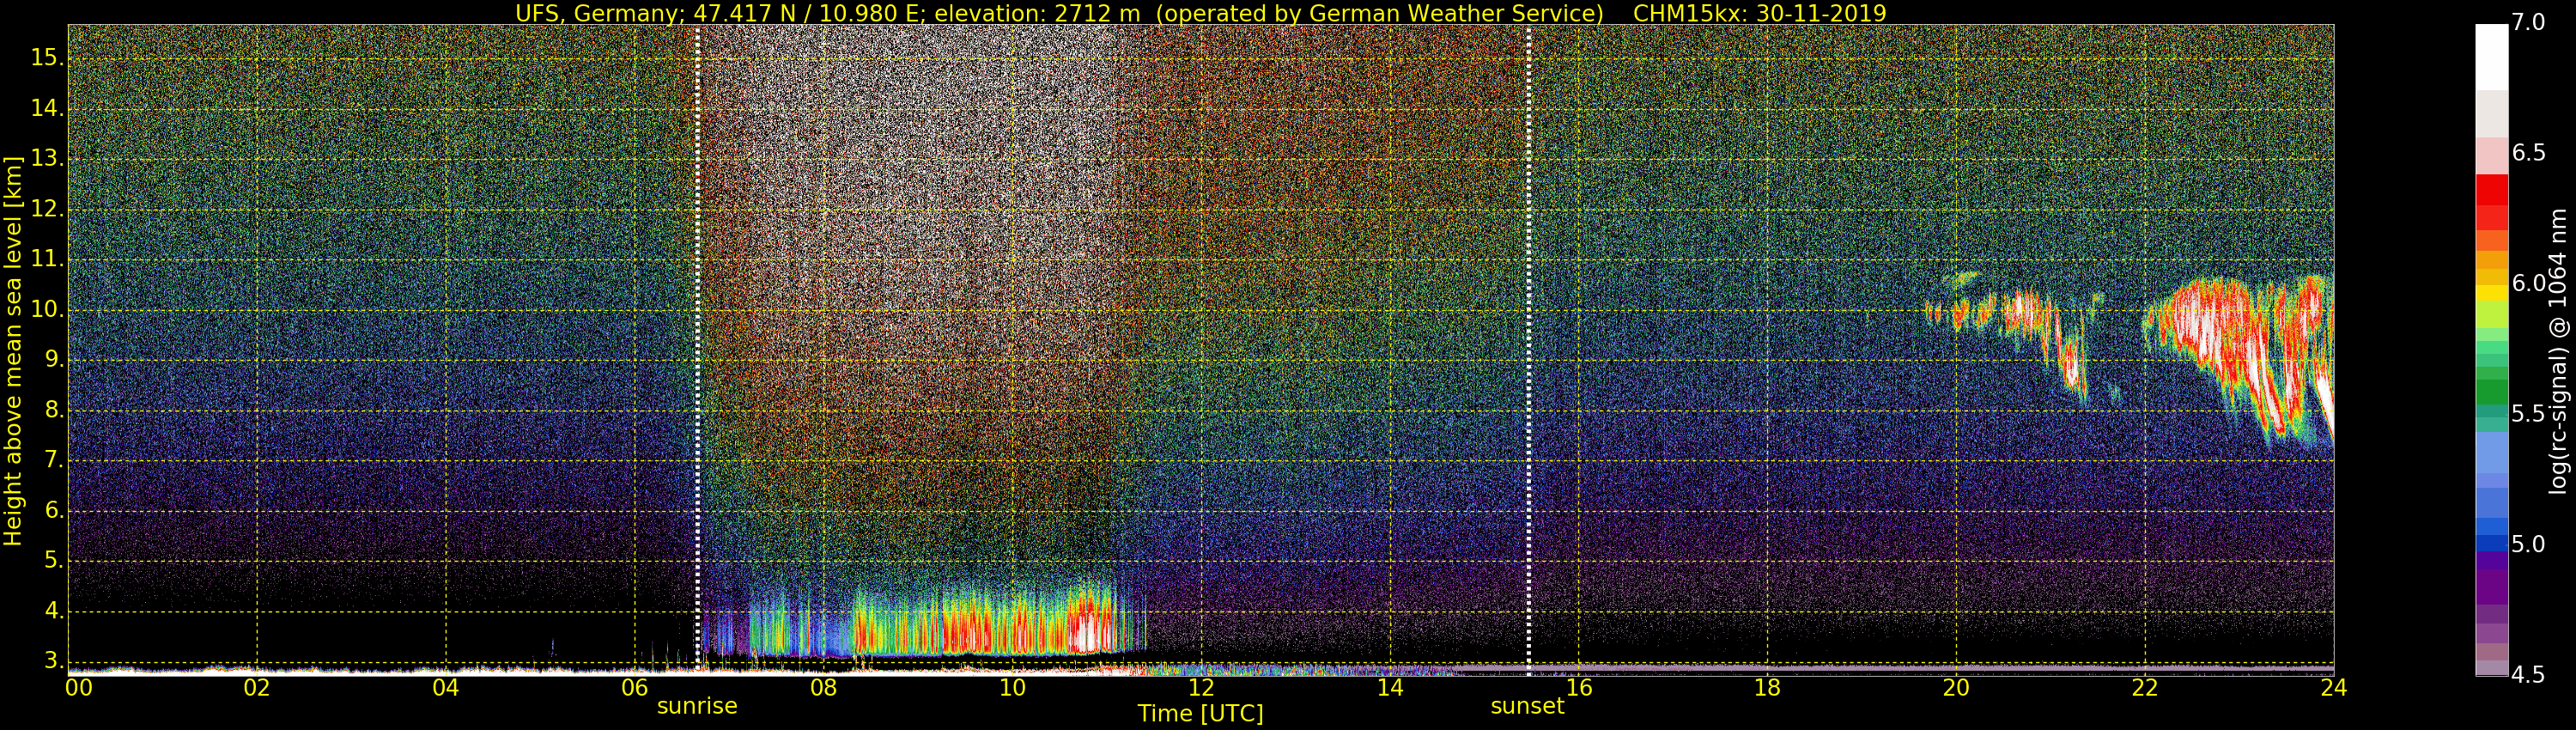Click the "Height above mean sea level [km]" axis label
The width and height of the screenshot is (2576, 730).
point(13,351)
